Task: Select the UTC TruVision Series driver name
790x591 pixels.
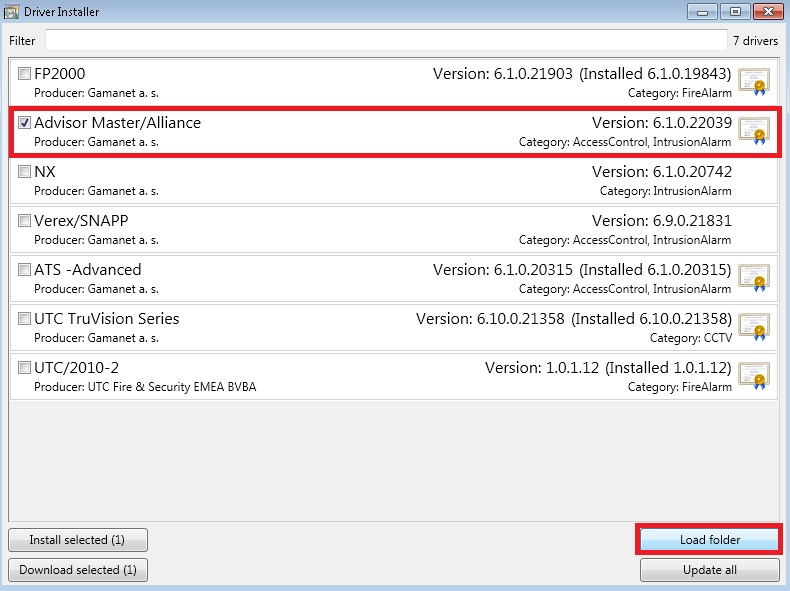Action: (x=107, y=318)
